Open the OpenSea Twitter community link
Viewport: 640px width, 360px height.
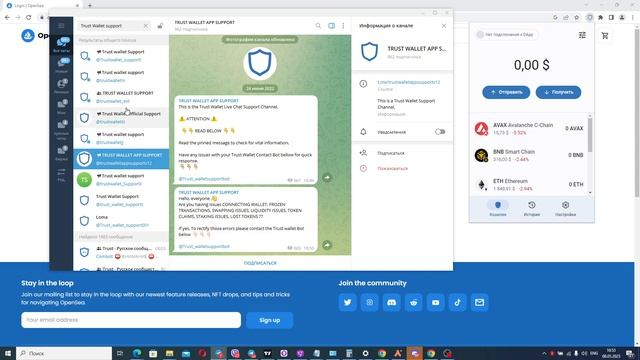coord(347,302)
